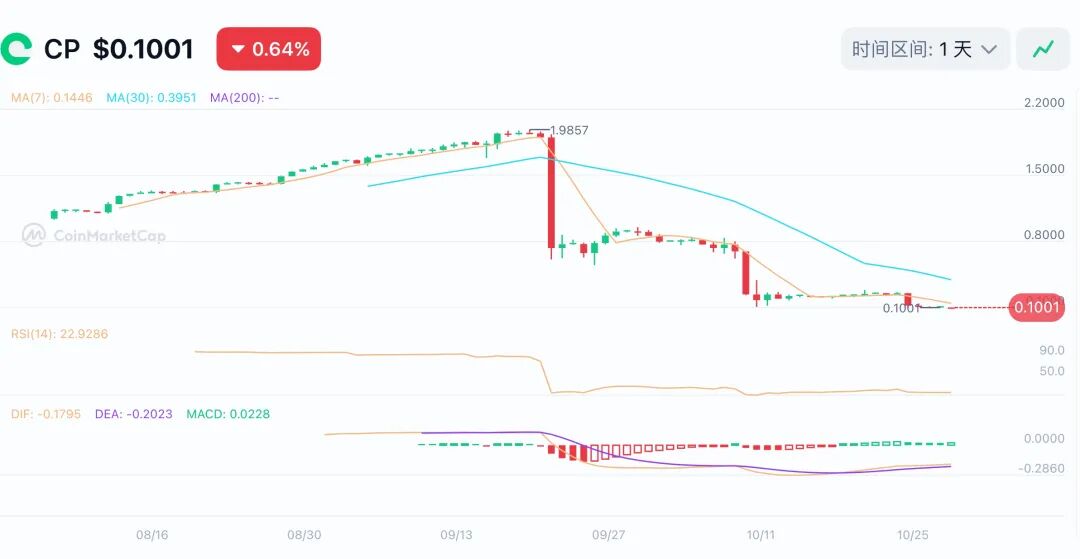Click the 08/16 date axis label

[152, 535]
